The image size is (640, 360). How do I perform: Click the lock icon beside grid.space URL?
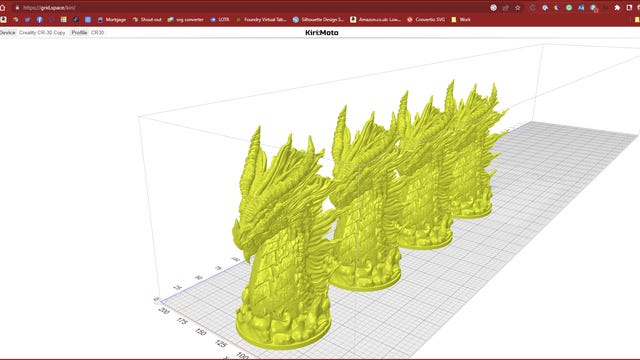point(17,8)
